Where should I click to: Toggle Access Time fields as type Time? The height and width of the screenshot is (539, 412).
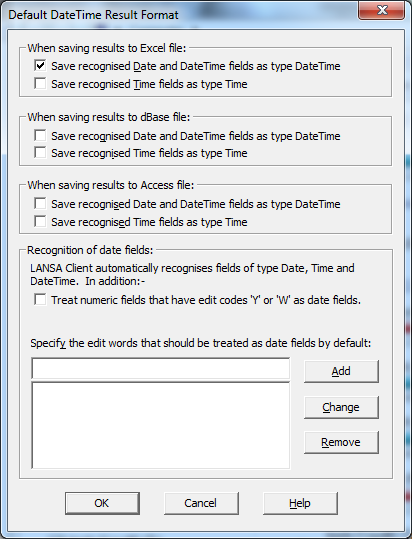40,221
